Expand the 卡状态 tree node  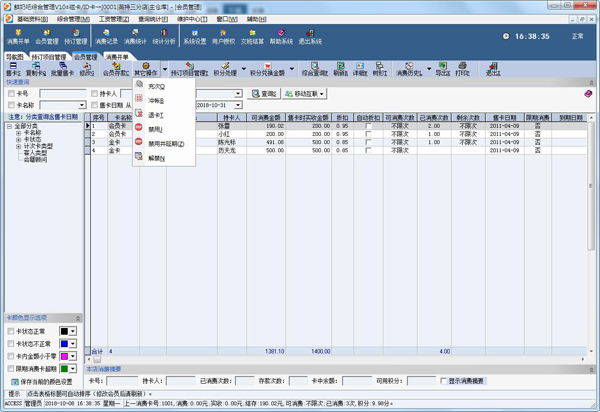pyautogui.click(x=19, y=138)
